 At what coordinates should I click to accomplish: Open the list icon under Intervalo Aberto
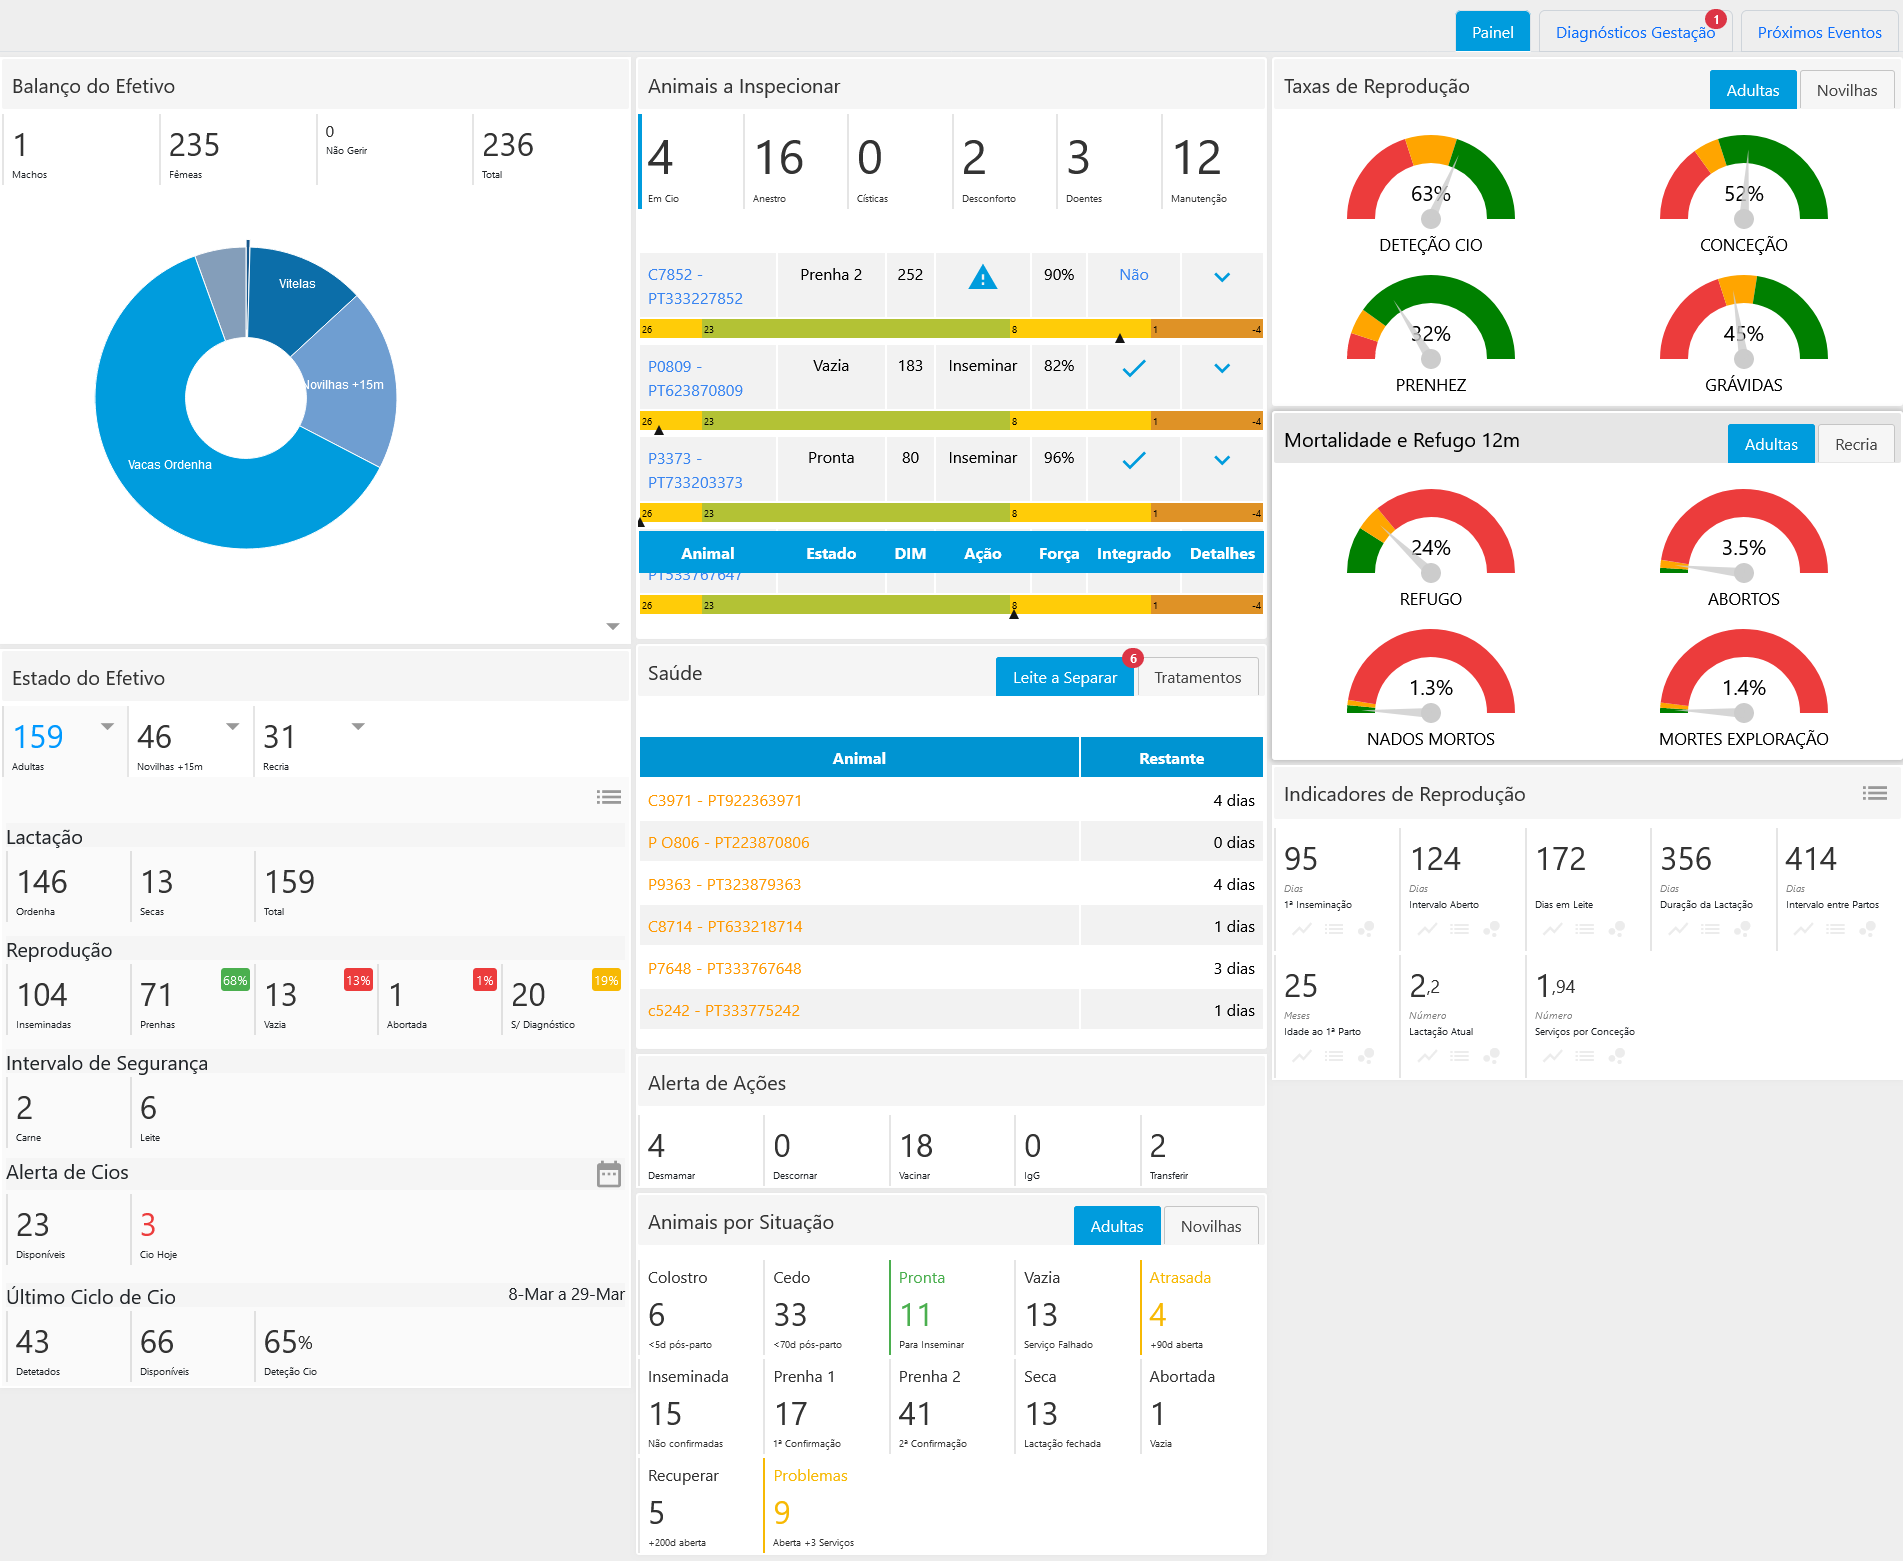point(1459,929)
